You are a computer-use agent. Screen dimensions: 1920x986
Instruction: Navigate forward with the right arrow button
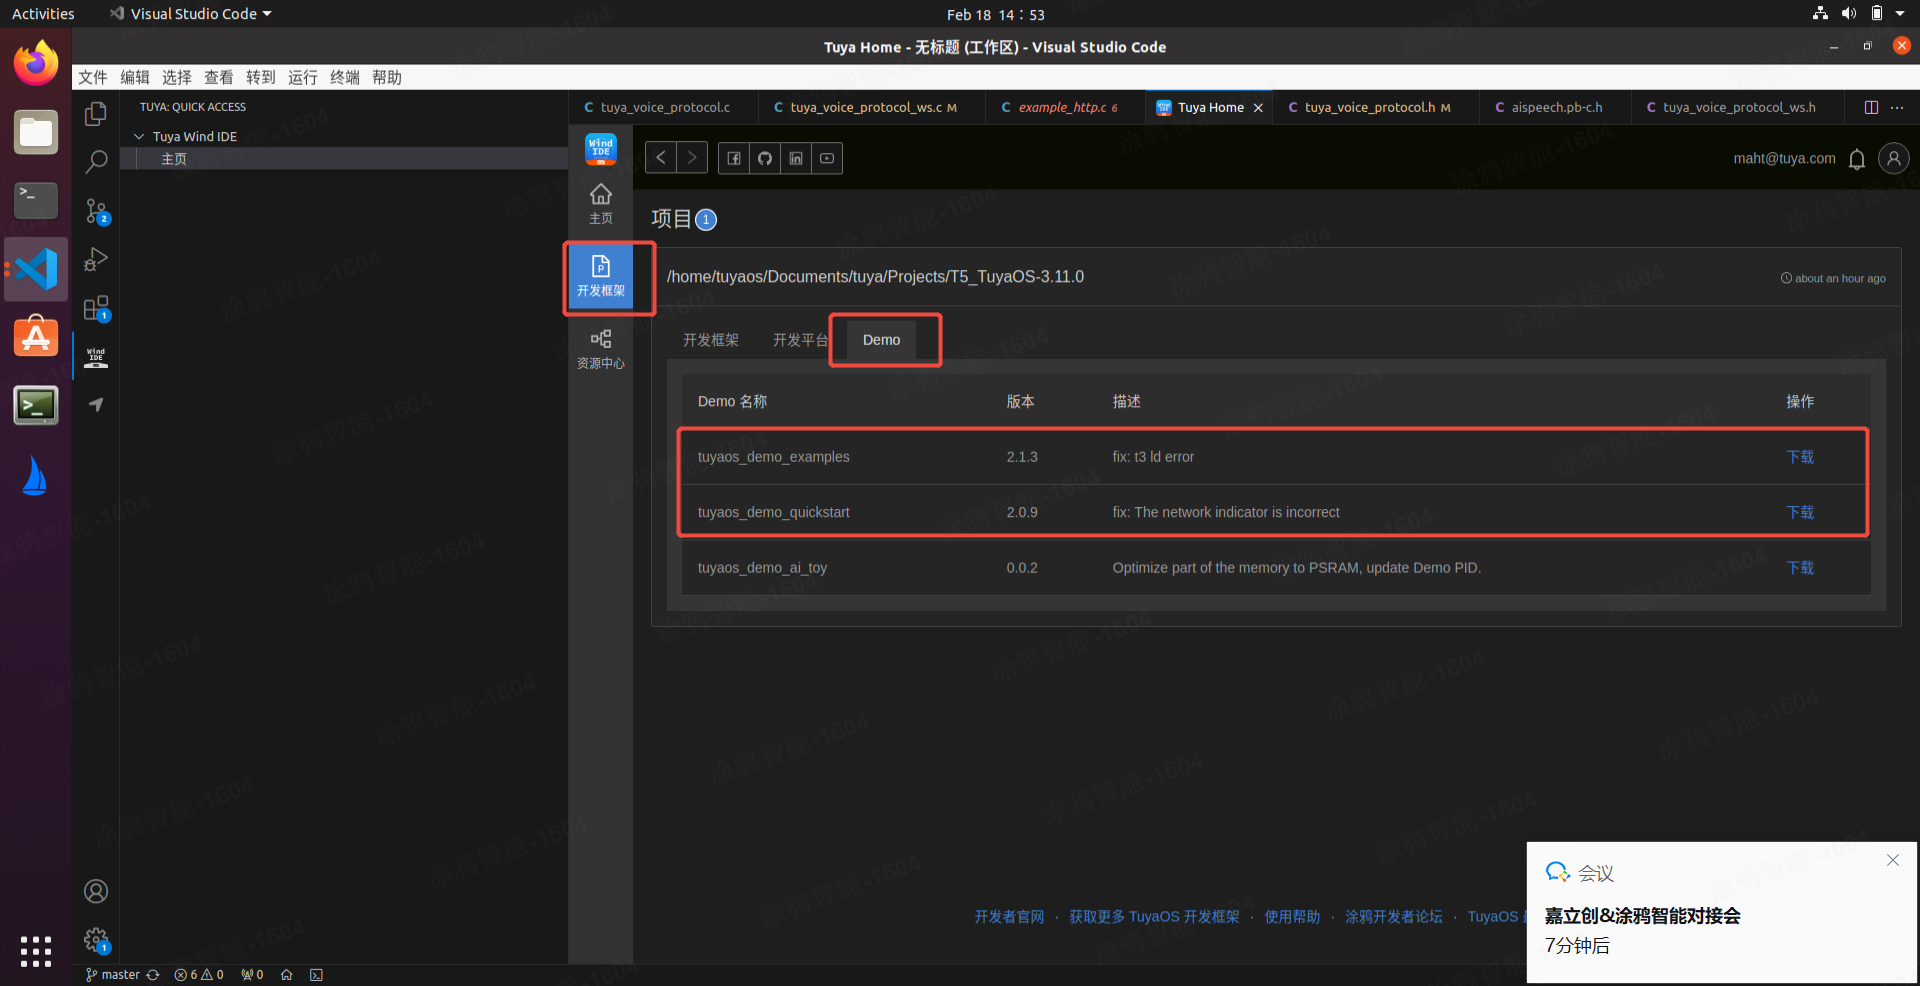coord(692,158)
